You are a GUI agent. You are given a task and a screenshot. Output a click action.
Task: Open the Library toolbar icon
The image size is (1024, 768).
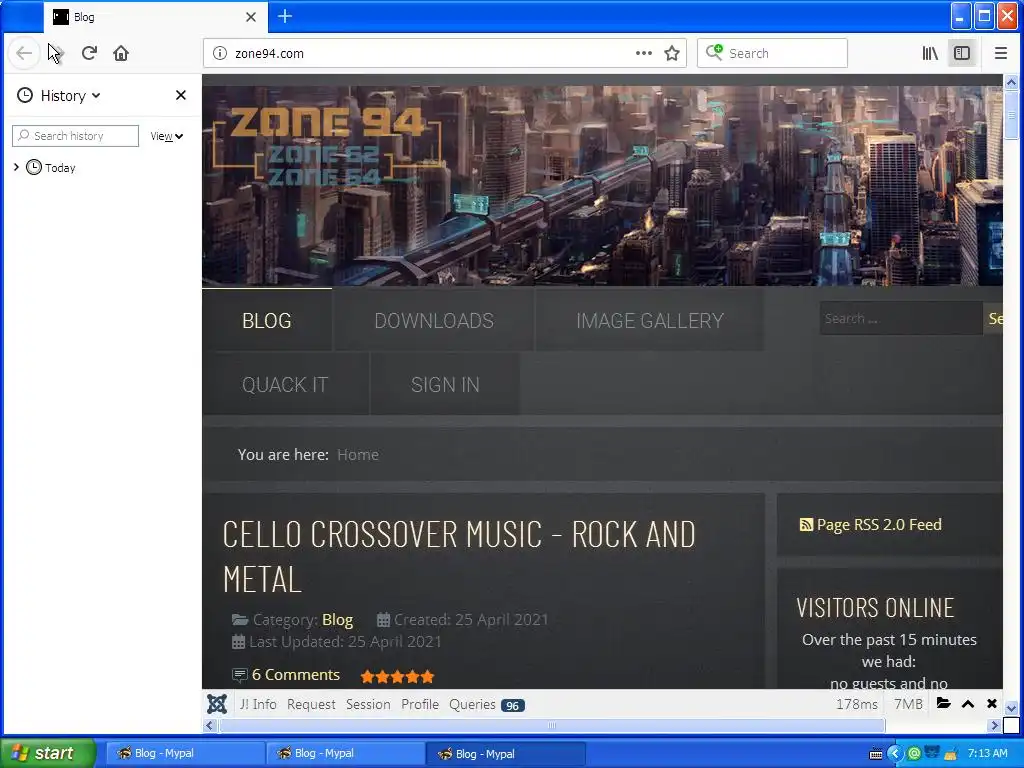pyautogui.click(x=930, y=53)
